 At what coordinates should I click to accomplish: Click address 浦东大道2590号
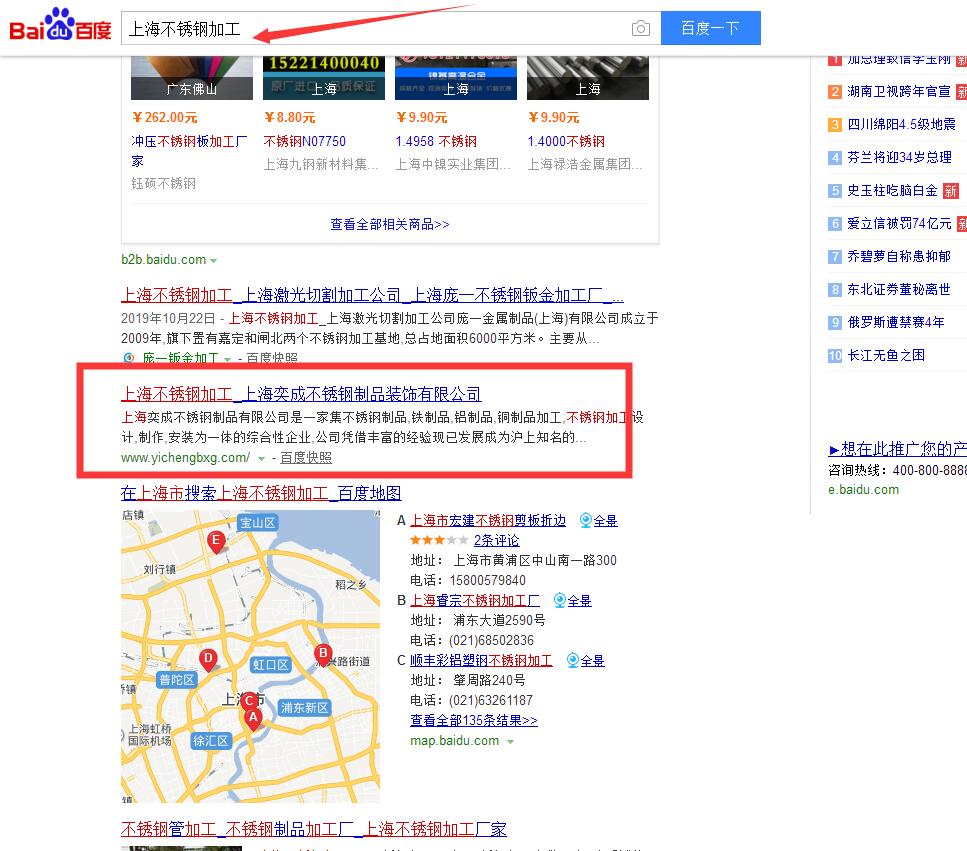pyautogui.click(x=499, y=620)
